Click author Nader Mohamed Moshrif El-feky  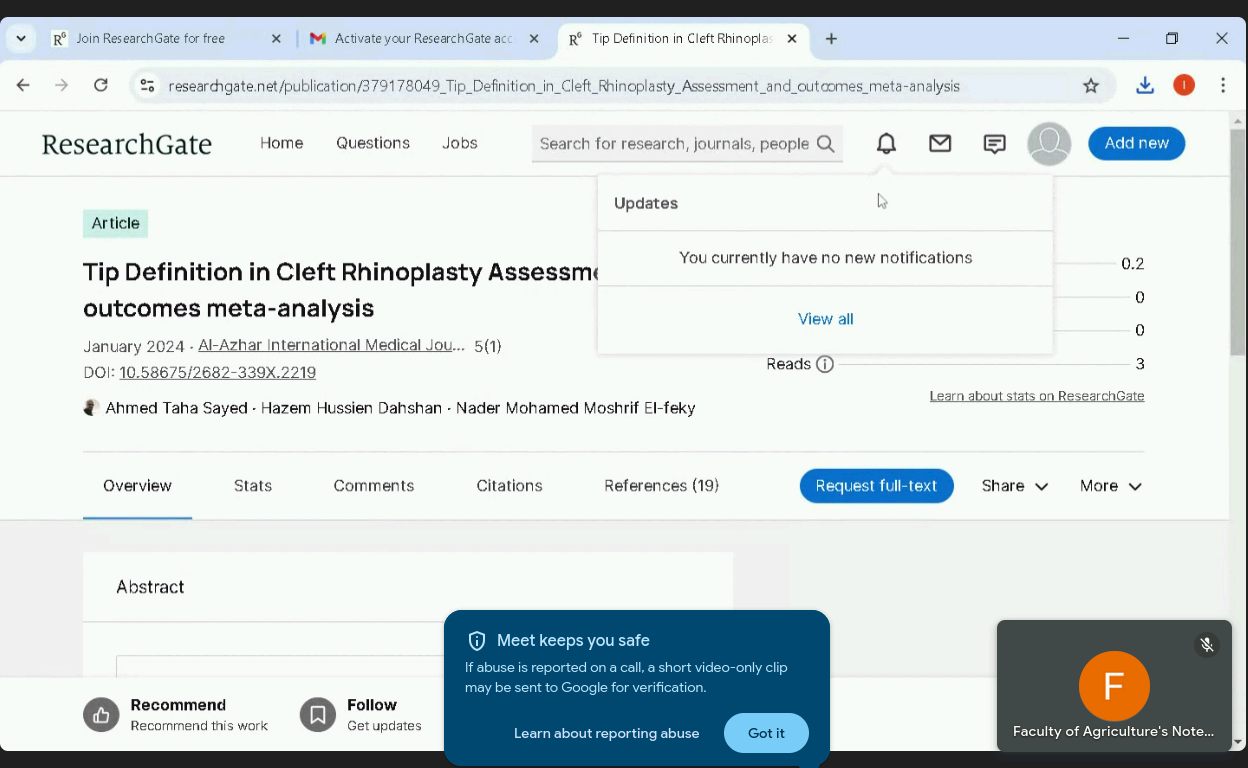(x=575, y=408)
